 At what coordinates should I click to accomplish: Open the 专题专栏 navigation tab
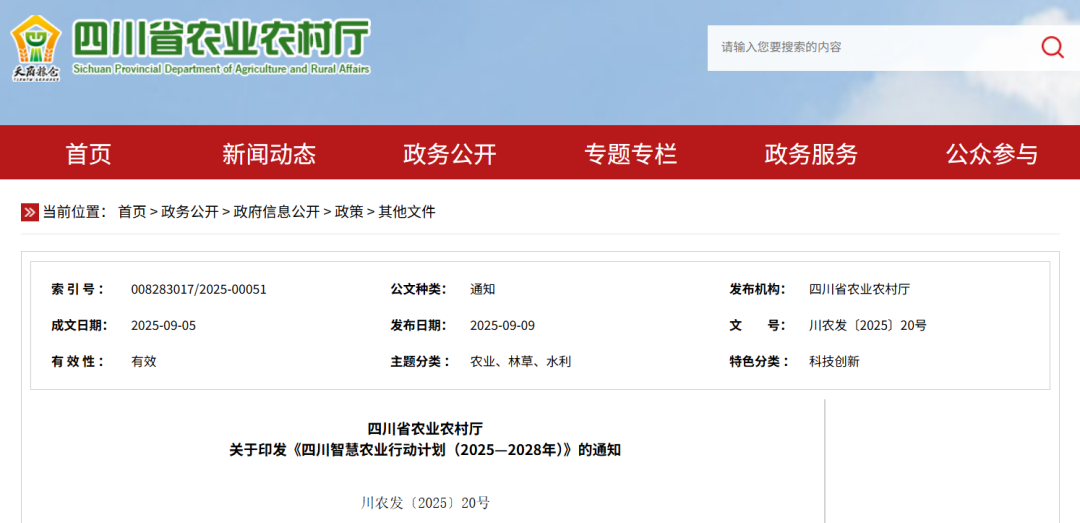point(630,154)
